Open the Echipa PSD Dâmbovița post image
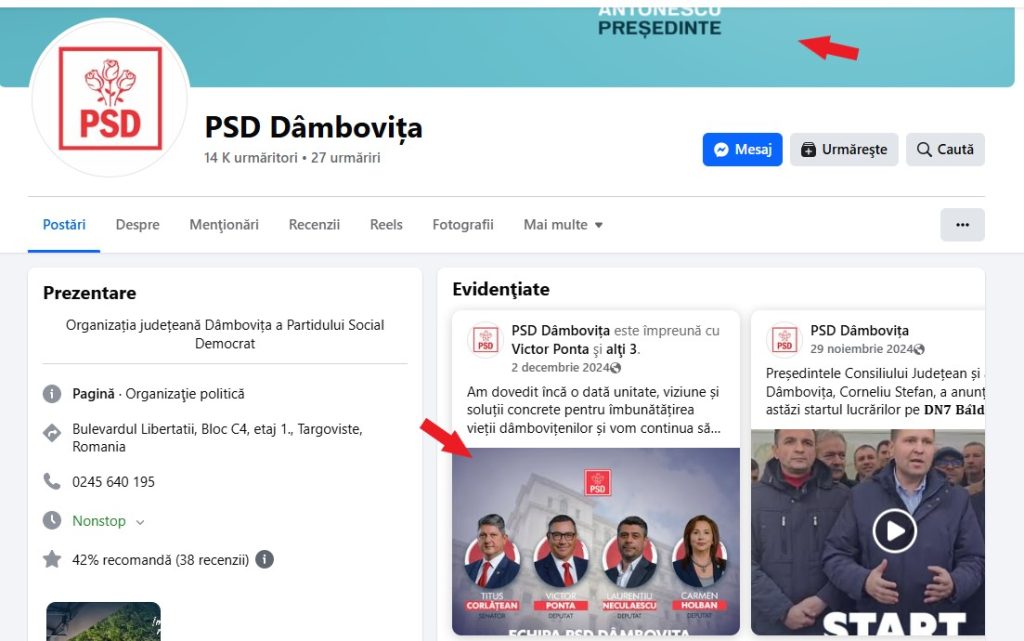Screen dimensions: 1024x641 tap(596, 541)
